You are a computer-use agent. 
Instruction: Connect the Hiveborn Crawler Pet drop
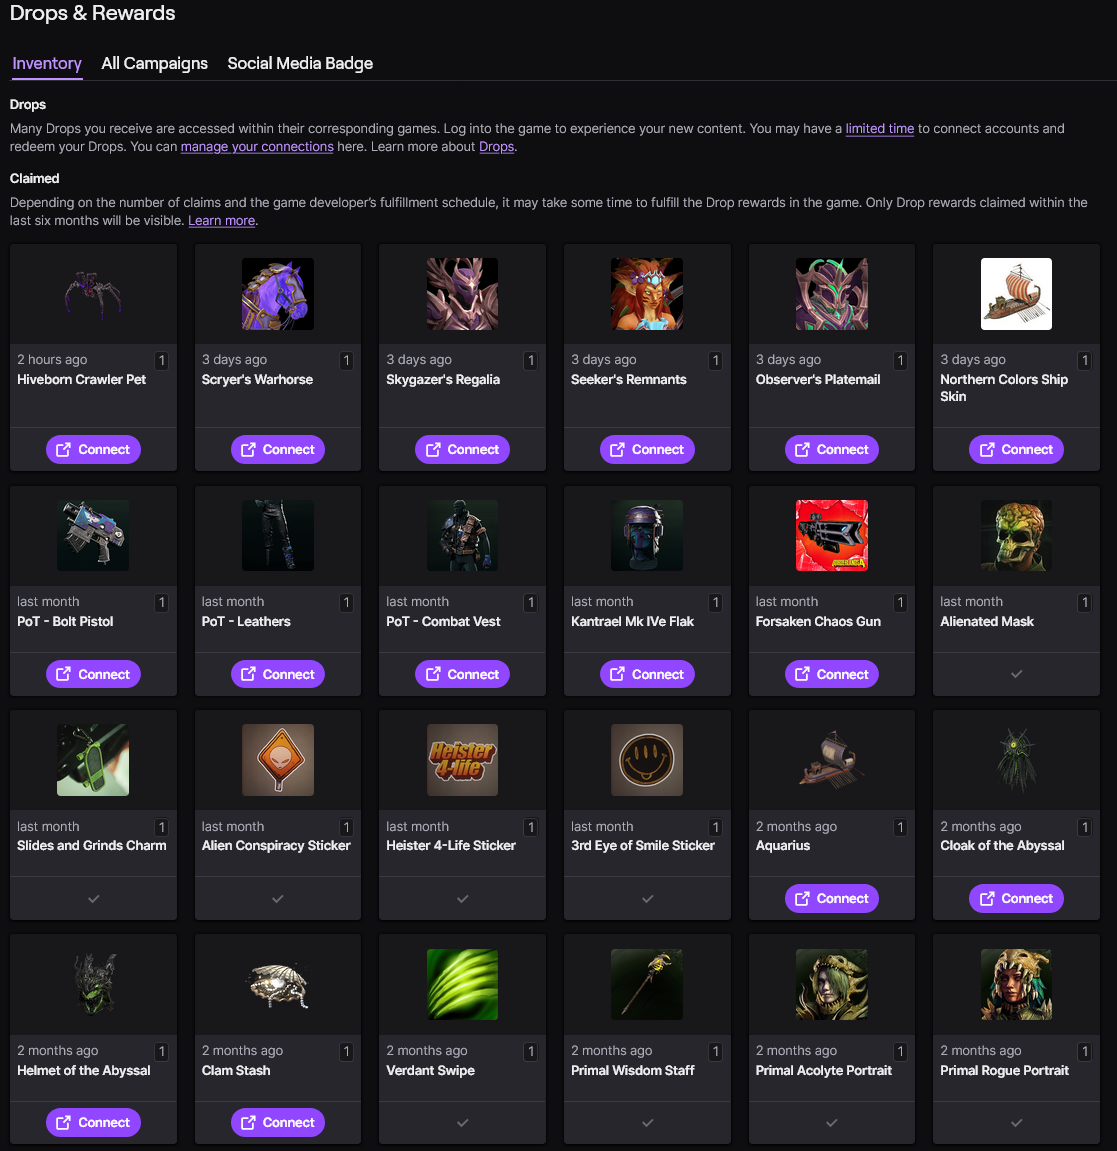93,449
